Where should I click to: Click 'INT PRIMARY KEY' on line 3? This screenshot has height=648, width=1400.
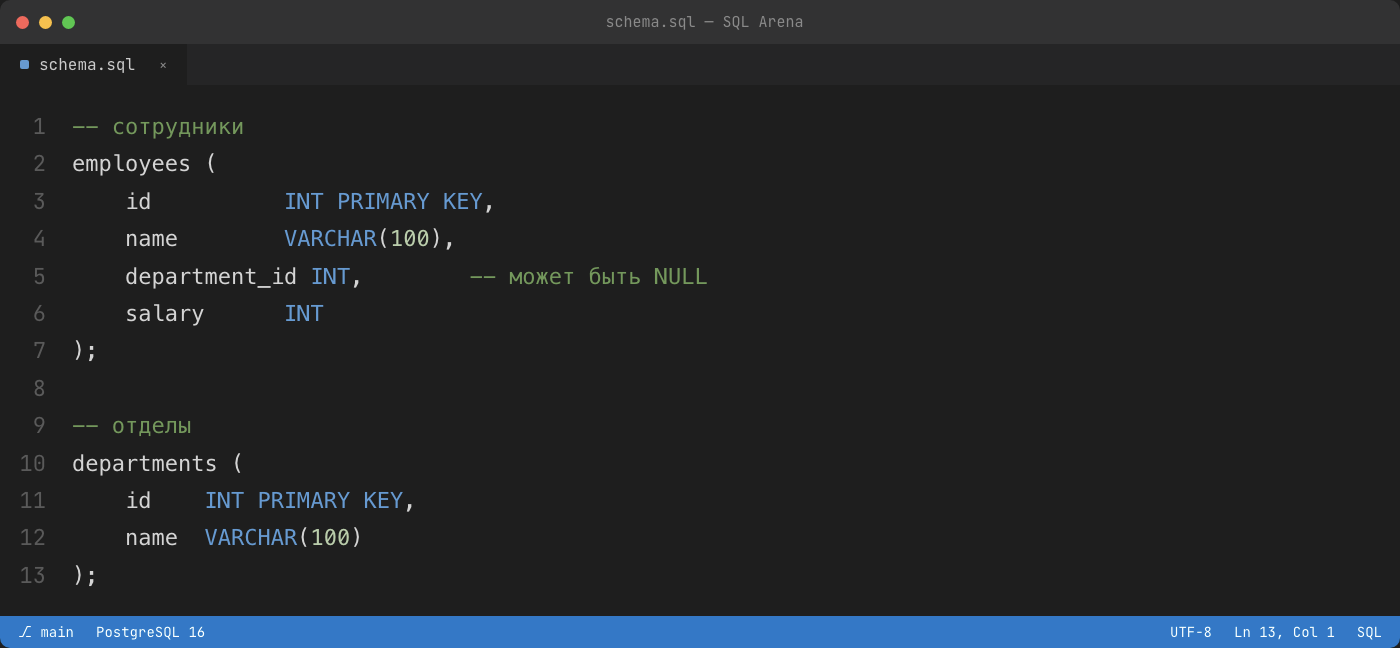[383, 202]
